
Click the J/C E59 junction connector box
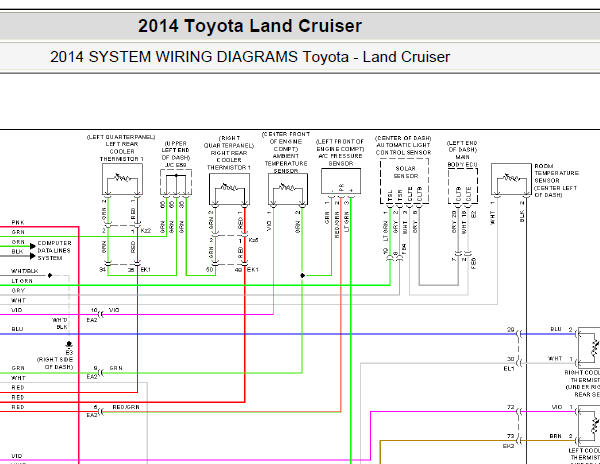pyautogui.click(x=176, y=183)
